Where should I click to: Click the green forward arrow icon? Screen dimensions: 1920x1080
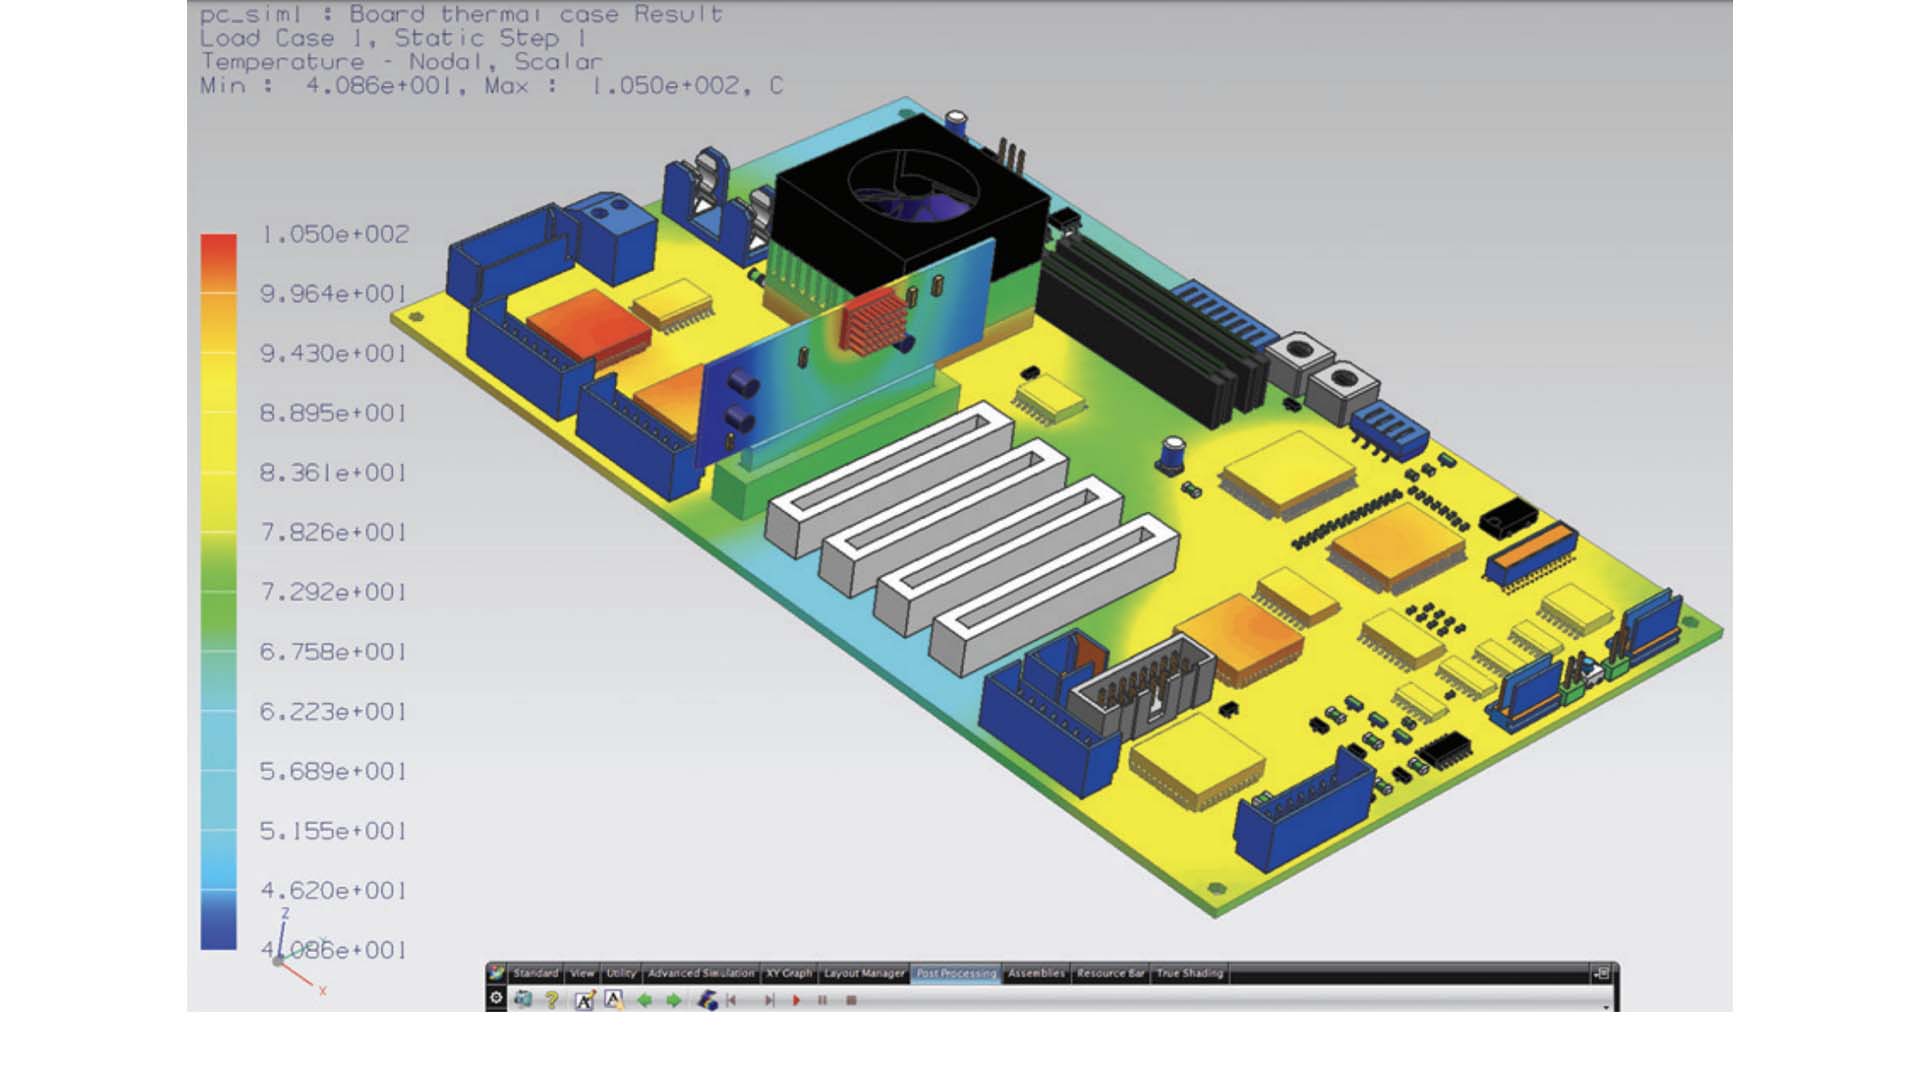click(675, 1000)
